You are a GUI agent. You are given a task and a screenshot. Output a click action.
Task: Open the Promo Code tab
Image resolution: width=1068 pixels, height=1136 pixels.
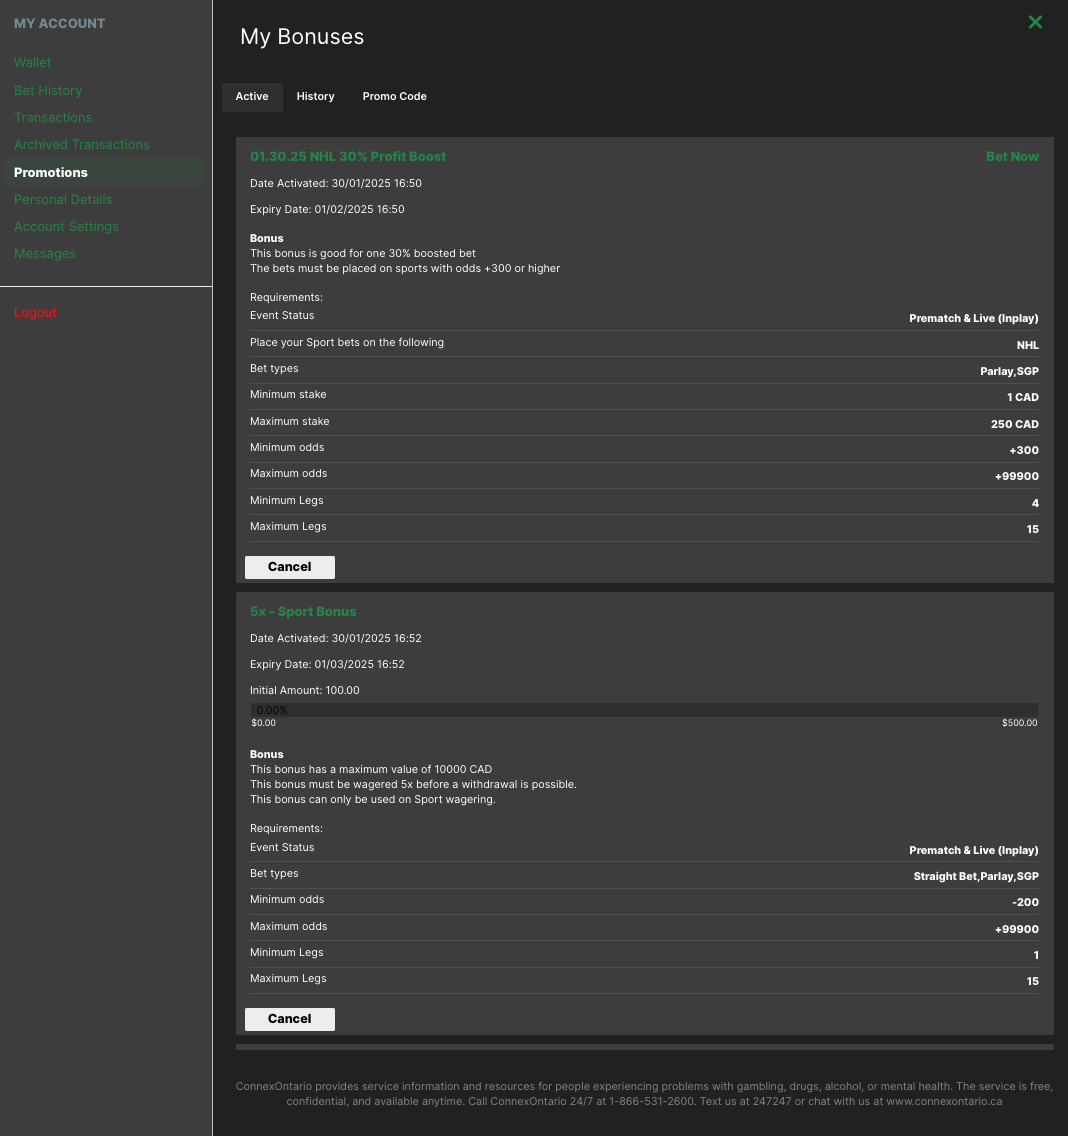click(394, 96)
